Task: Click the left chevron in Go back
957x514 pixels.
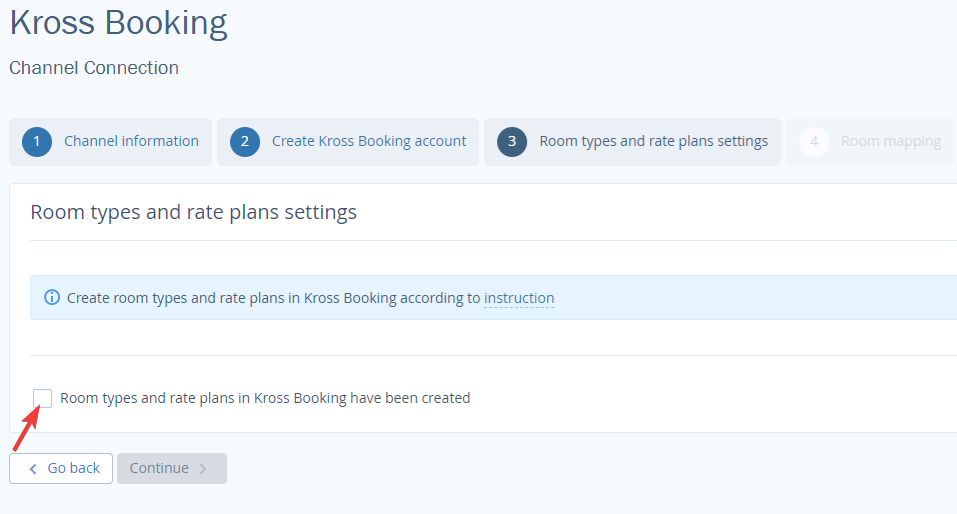Action: [33, 469]
